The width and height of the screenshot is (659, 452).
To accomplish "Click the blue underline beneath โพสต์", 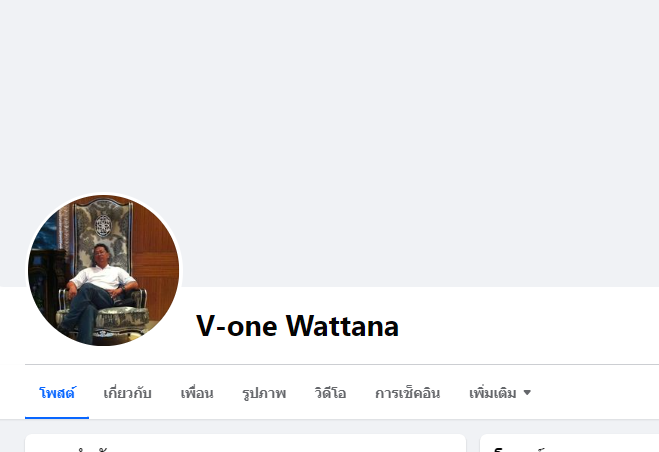I will (57, 418).
